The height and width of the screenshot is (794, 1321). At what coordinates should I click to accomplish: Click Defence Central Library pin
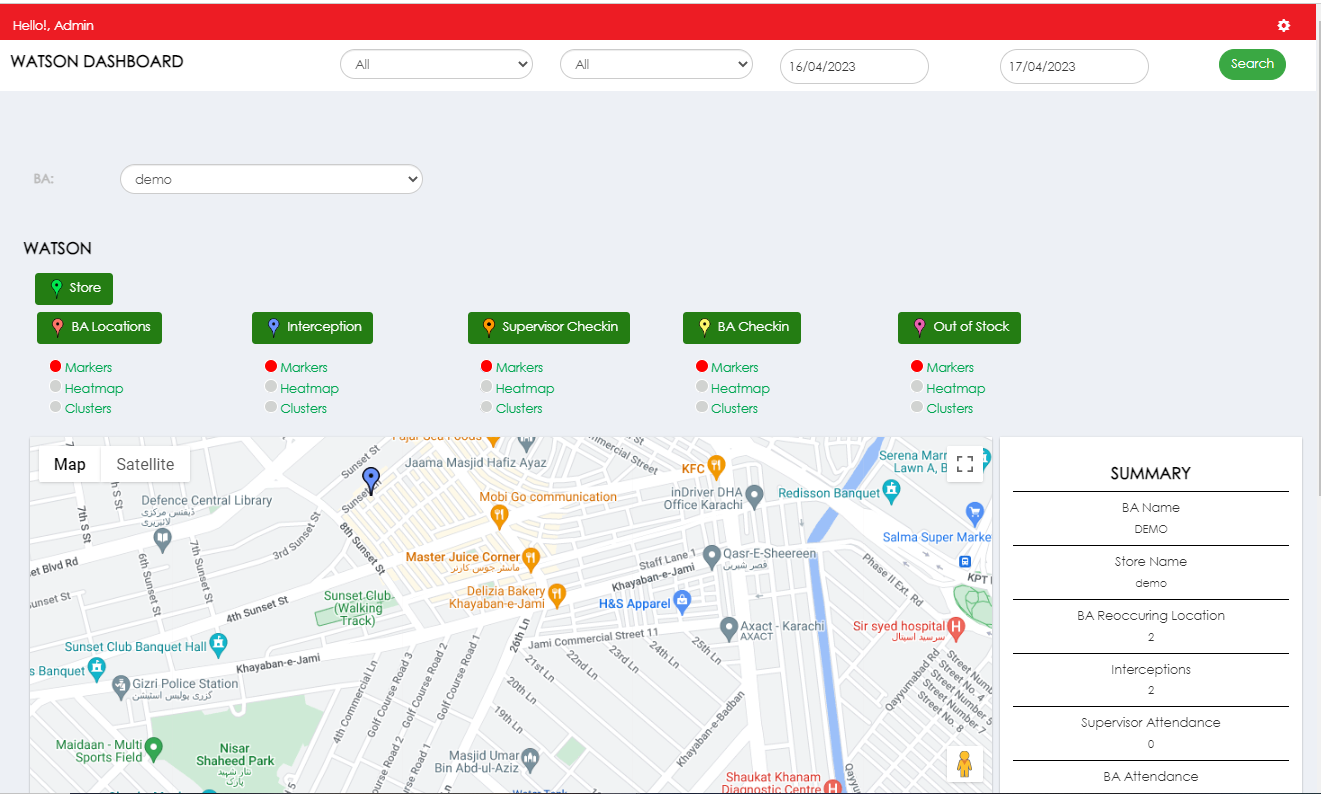(x=161, y=538)
